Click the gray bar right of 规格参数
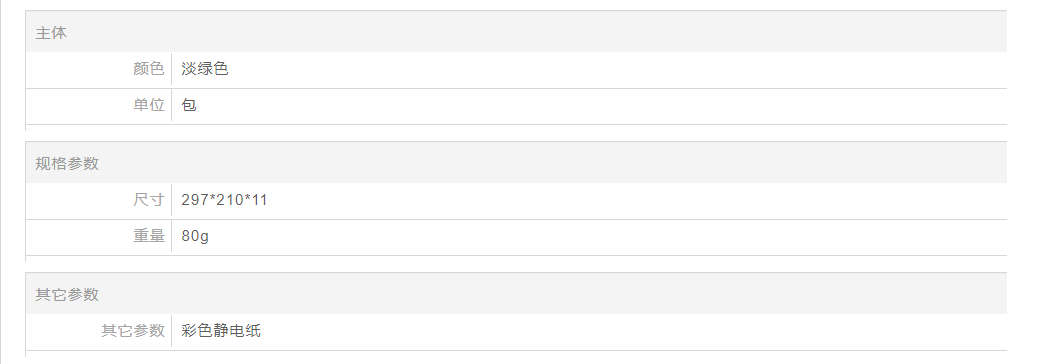1038x364 pixels. pyautogui.click(x=553, y=164)
